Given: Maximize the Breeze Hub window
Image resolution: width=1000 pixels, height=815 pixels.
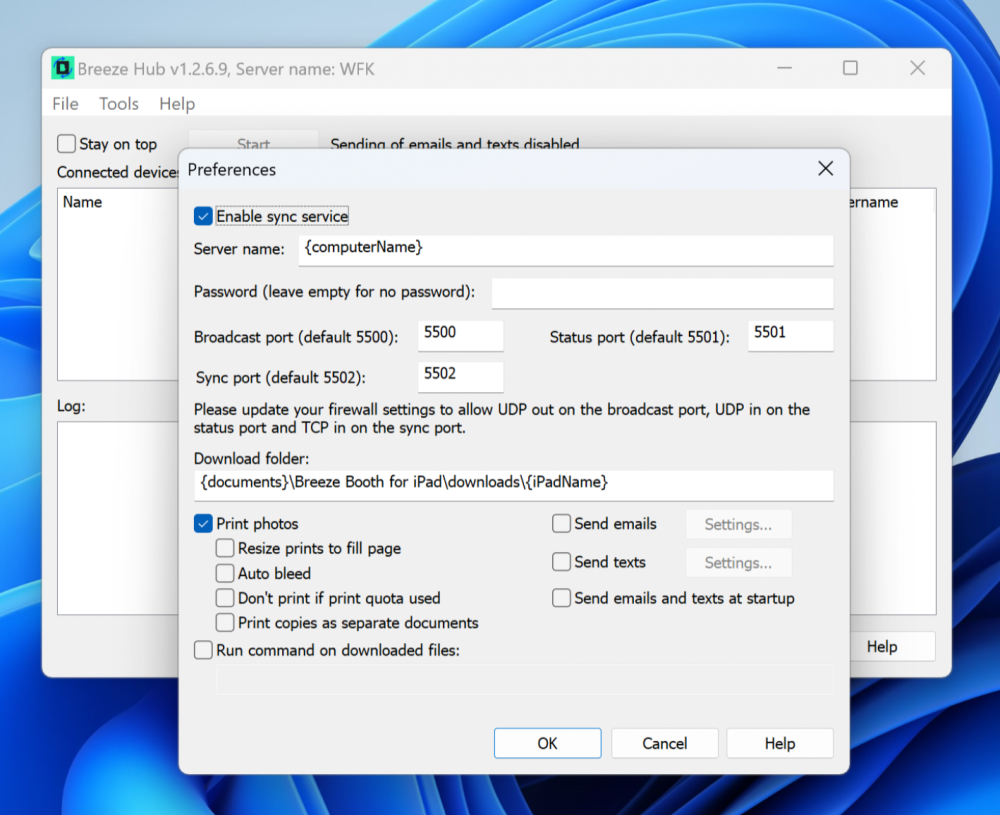Looking at the screenshot, I should (x=850, y=68).
